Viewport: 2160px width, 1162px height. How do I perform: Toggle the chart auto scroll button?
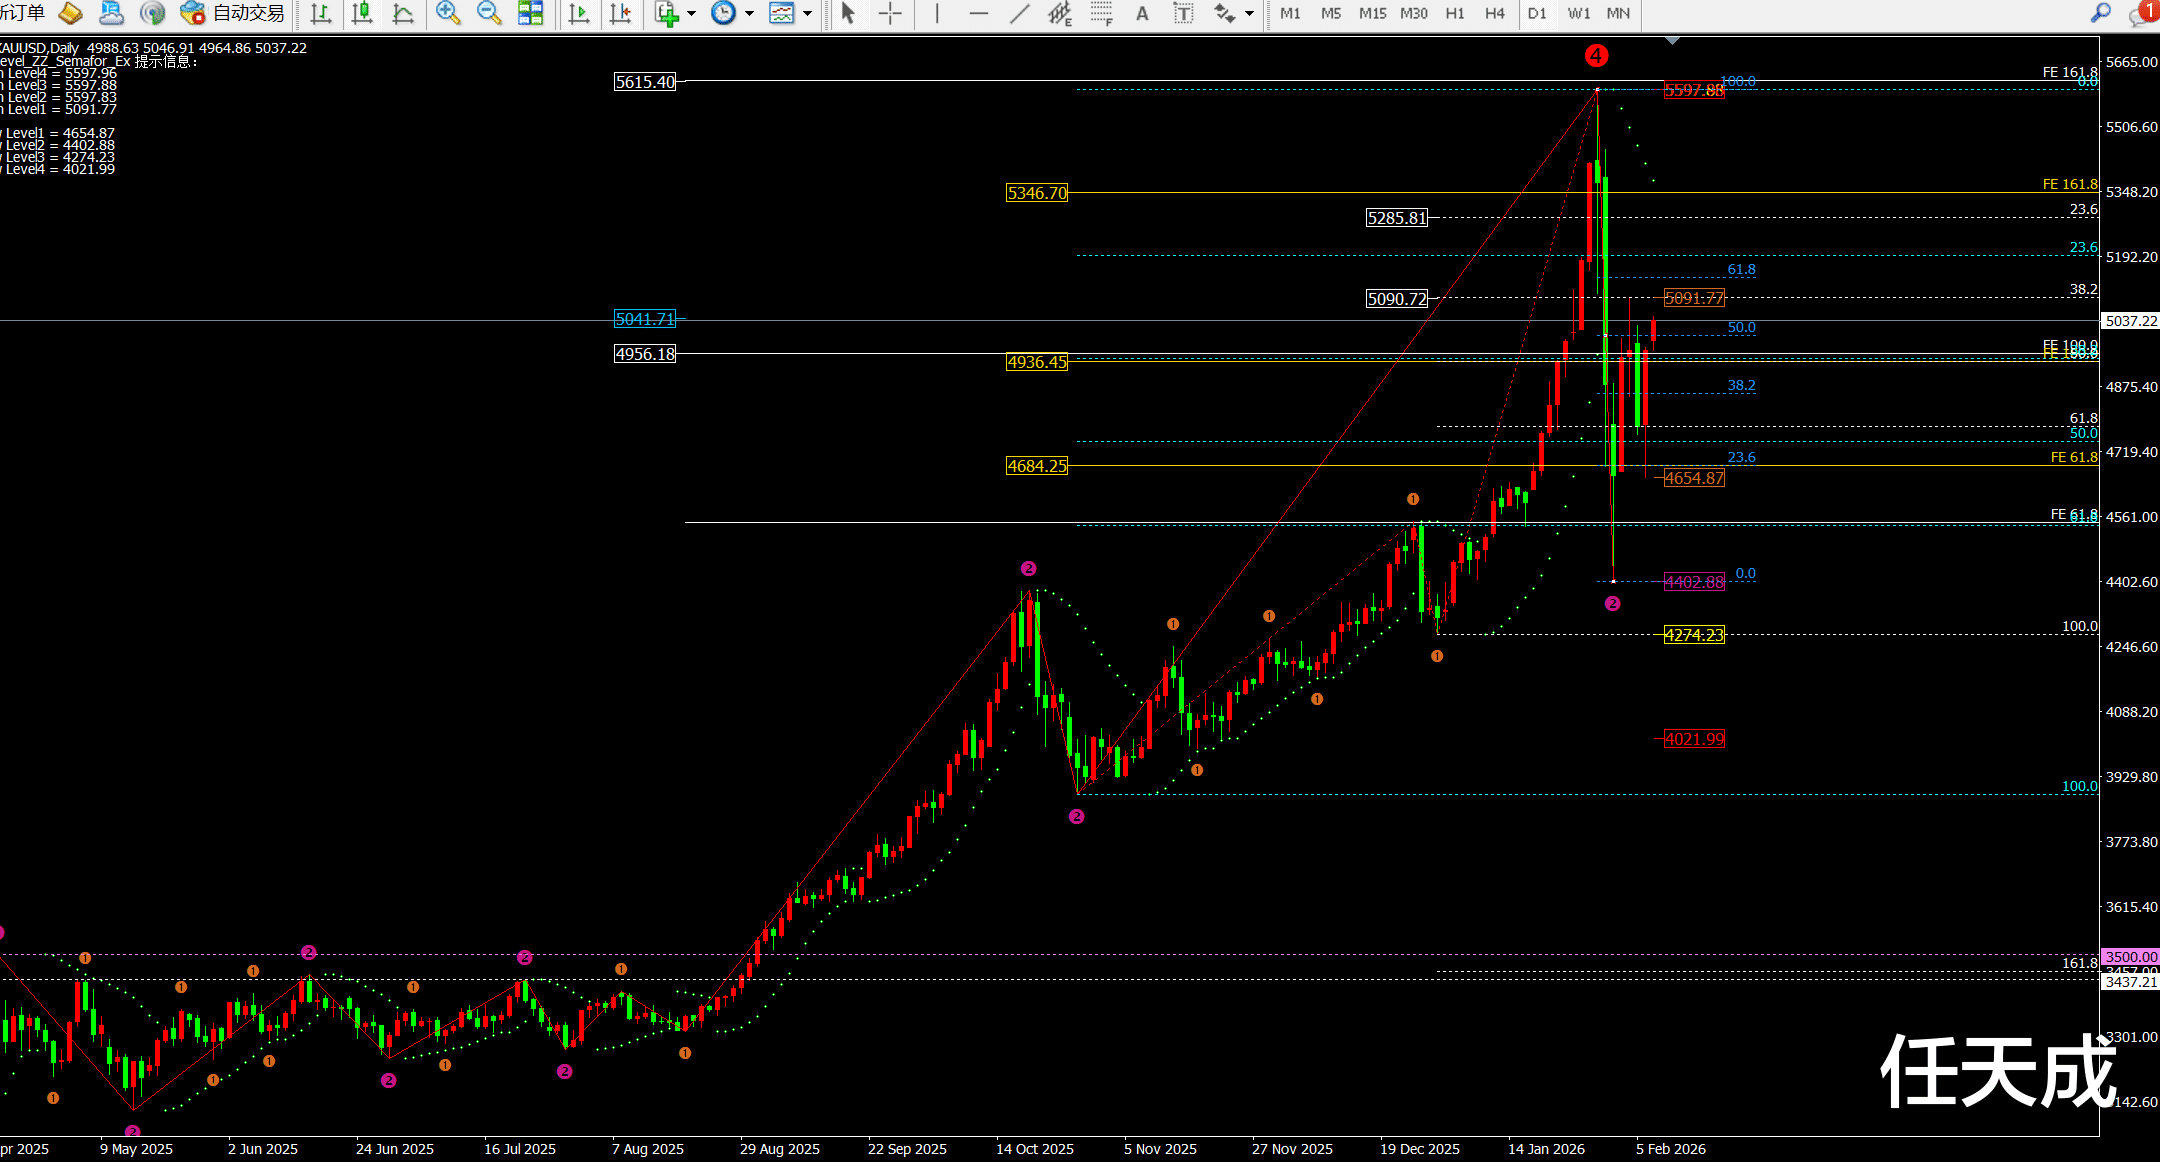tap(578, 13)
